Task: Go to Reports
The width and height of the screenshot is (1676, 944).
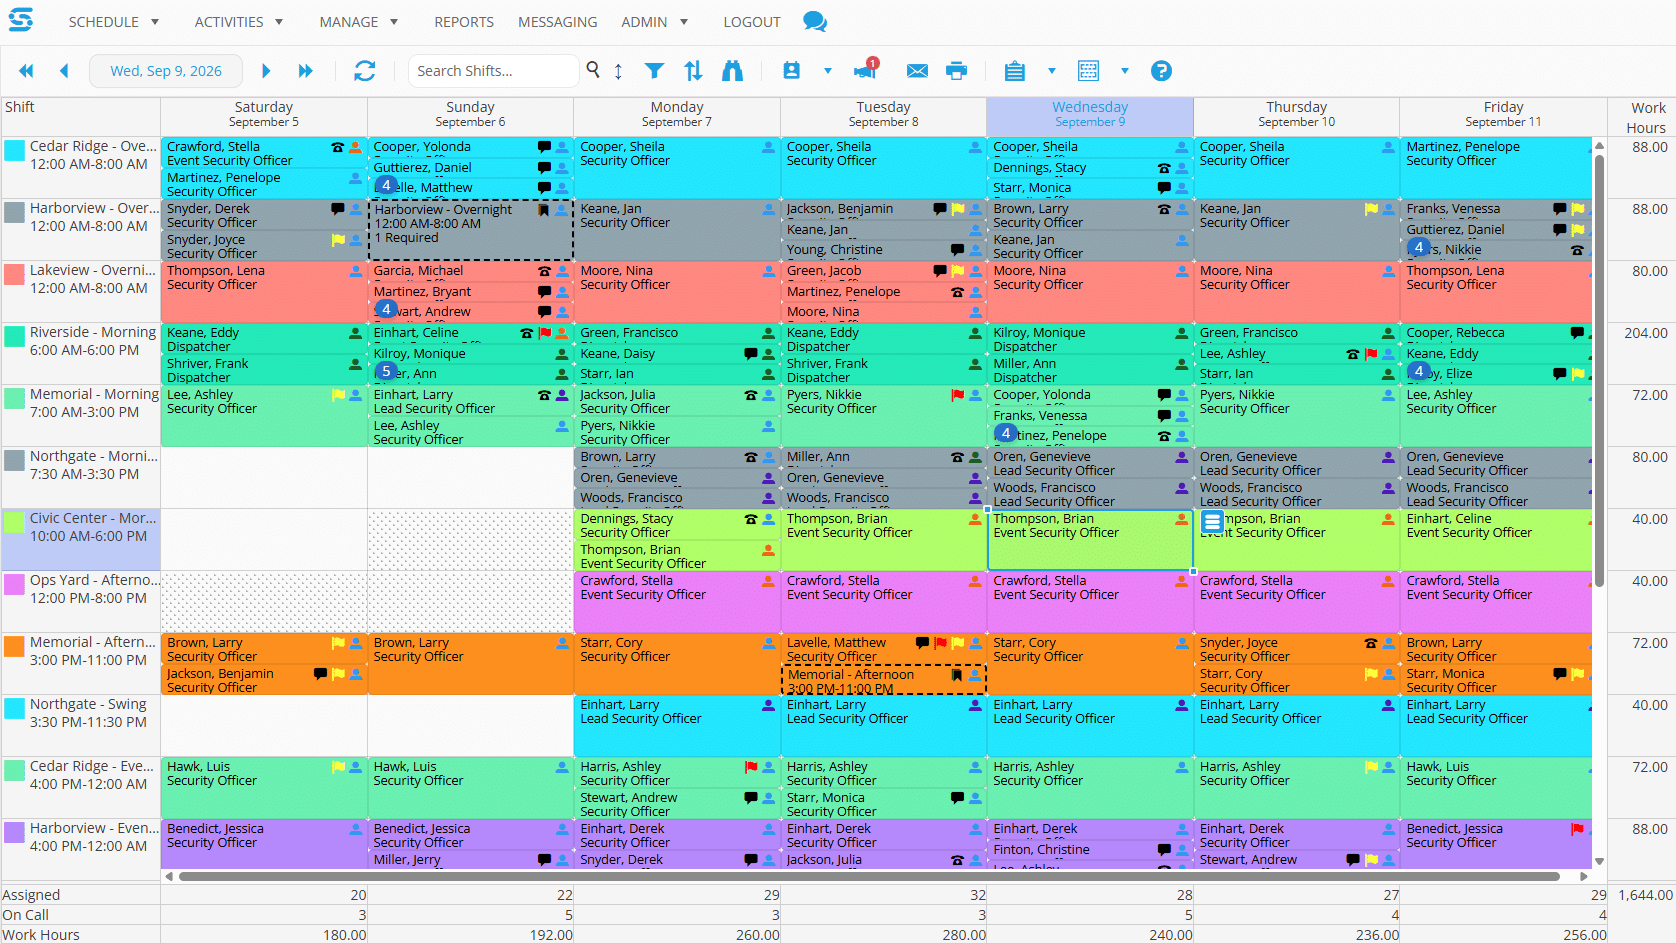Action: click(x=464, y=22)
